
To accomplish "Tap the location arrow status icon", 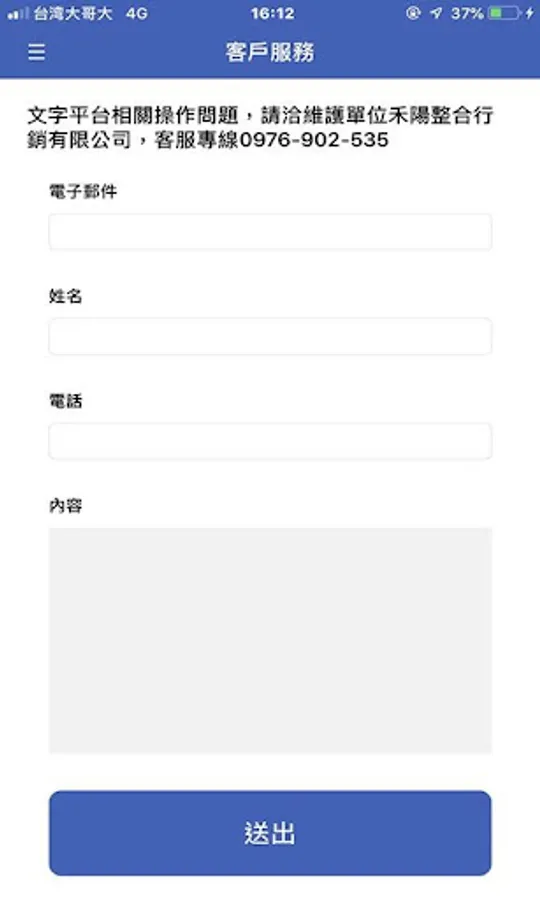I will point(436,13).
